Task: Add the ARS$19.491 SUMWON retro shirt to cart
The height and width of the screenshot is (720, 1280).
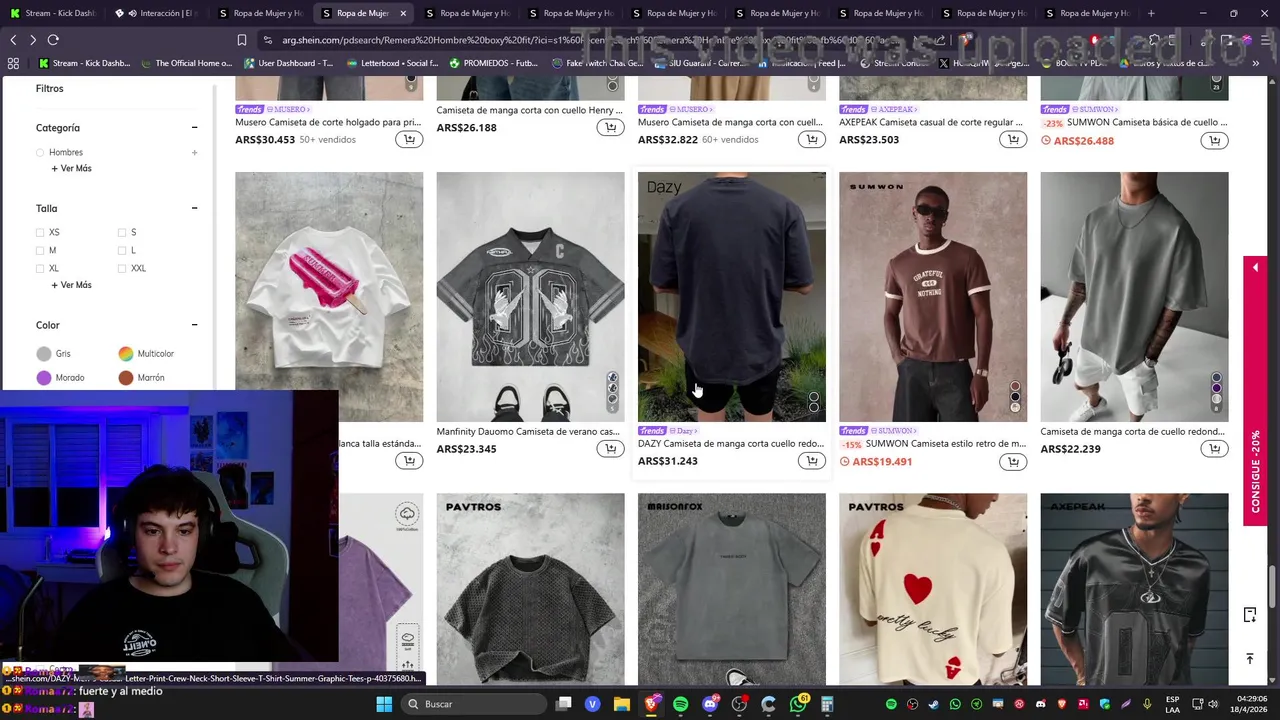Action: pyautogui.click(x=1013, y=461)
